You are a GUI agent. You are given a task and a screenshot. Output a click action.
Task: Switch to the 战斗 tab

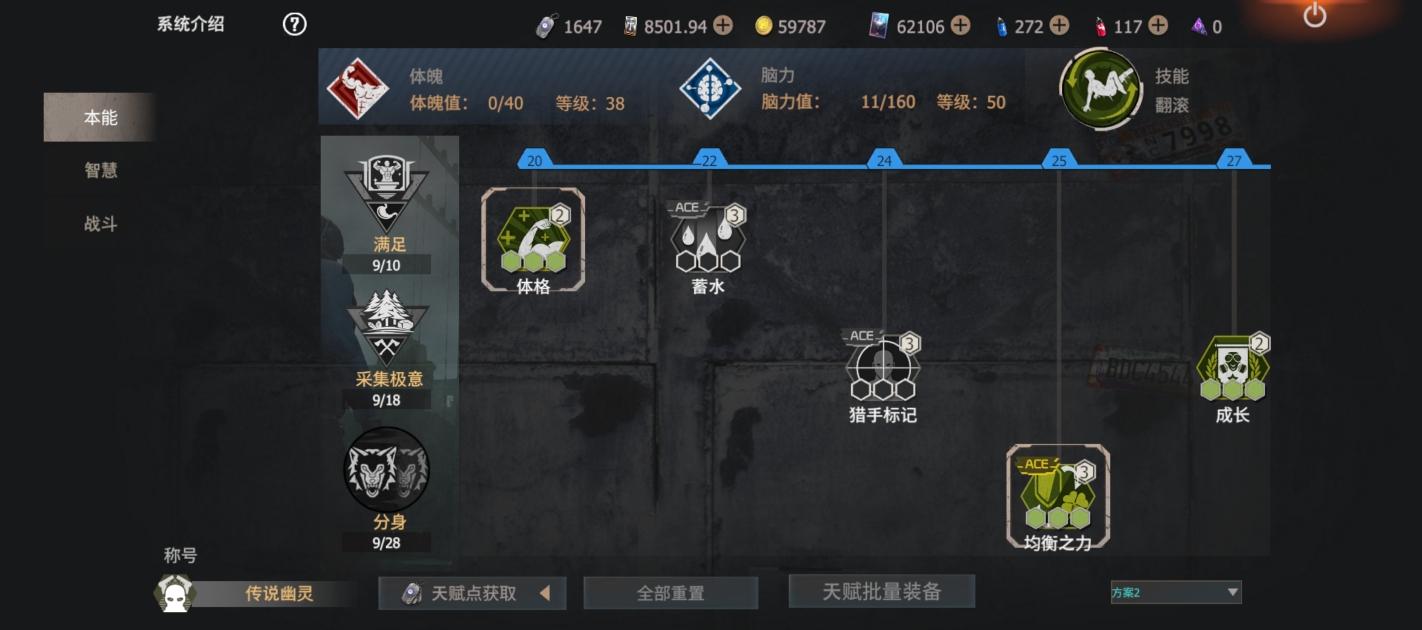100,224
